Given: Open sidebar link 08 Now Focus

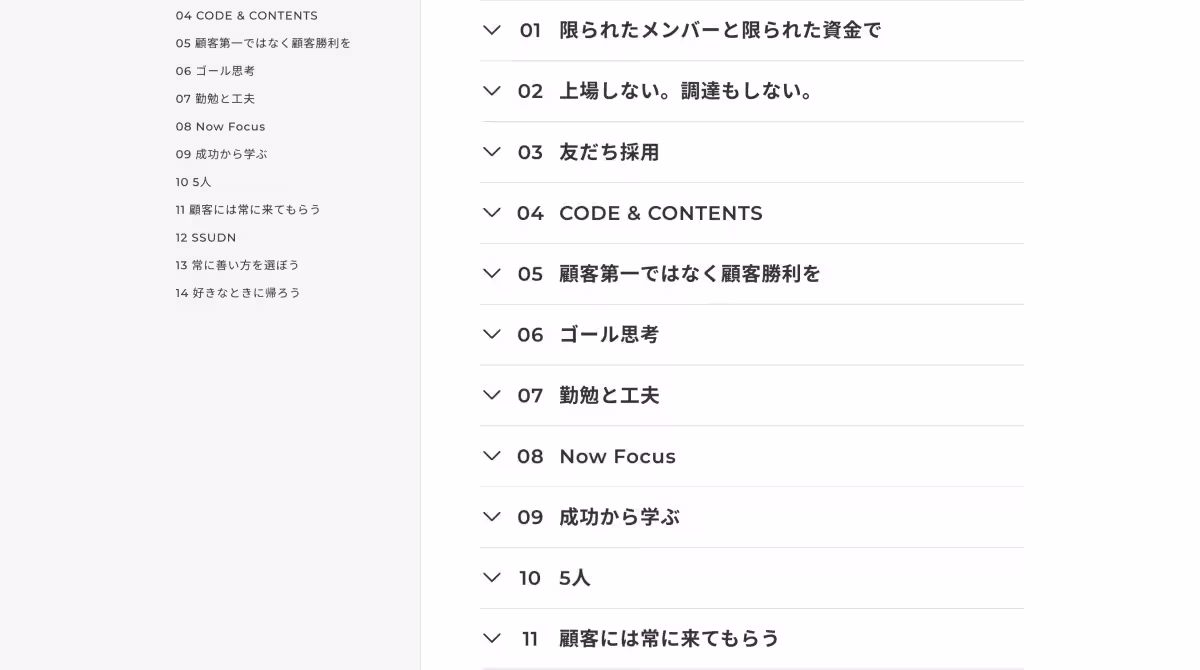Looking at the screenshot, I should click(x=220, y=126).
